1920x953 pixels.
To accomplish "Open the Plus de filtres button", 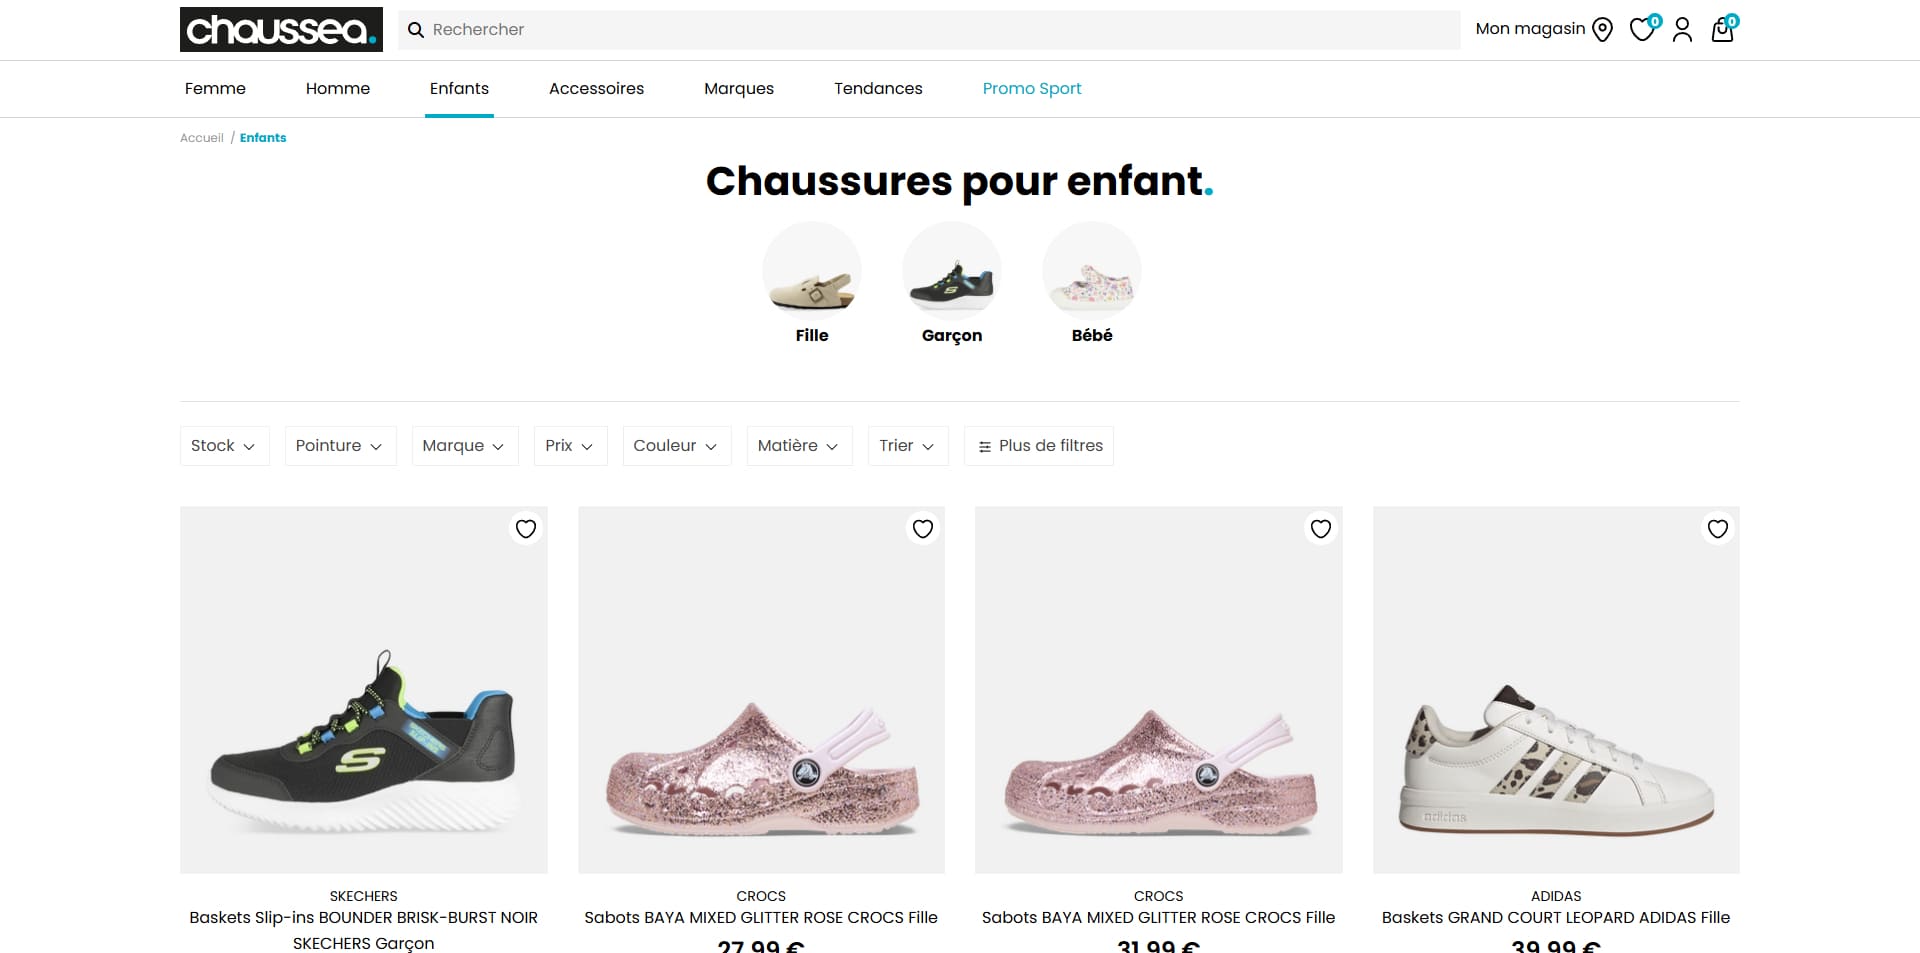I will (x=1039, y=446).
